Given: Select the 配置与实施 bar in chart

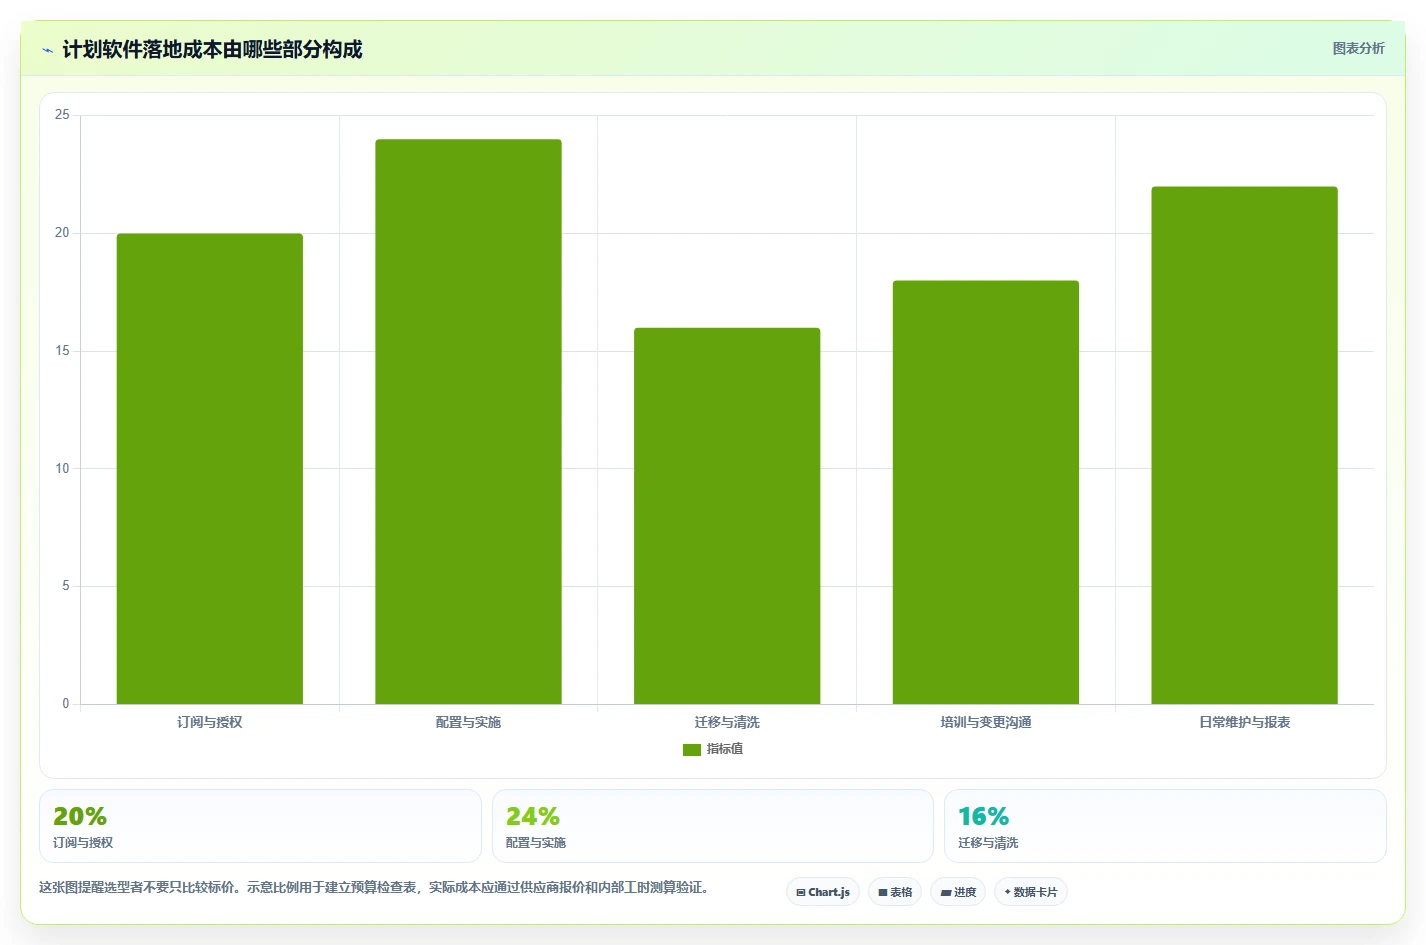Looking at the screenshot, I should [468, 422].
